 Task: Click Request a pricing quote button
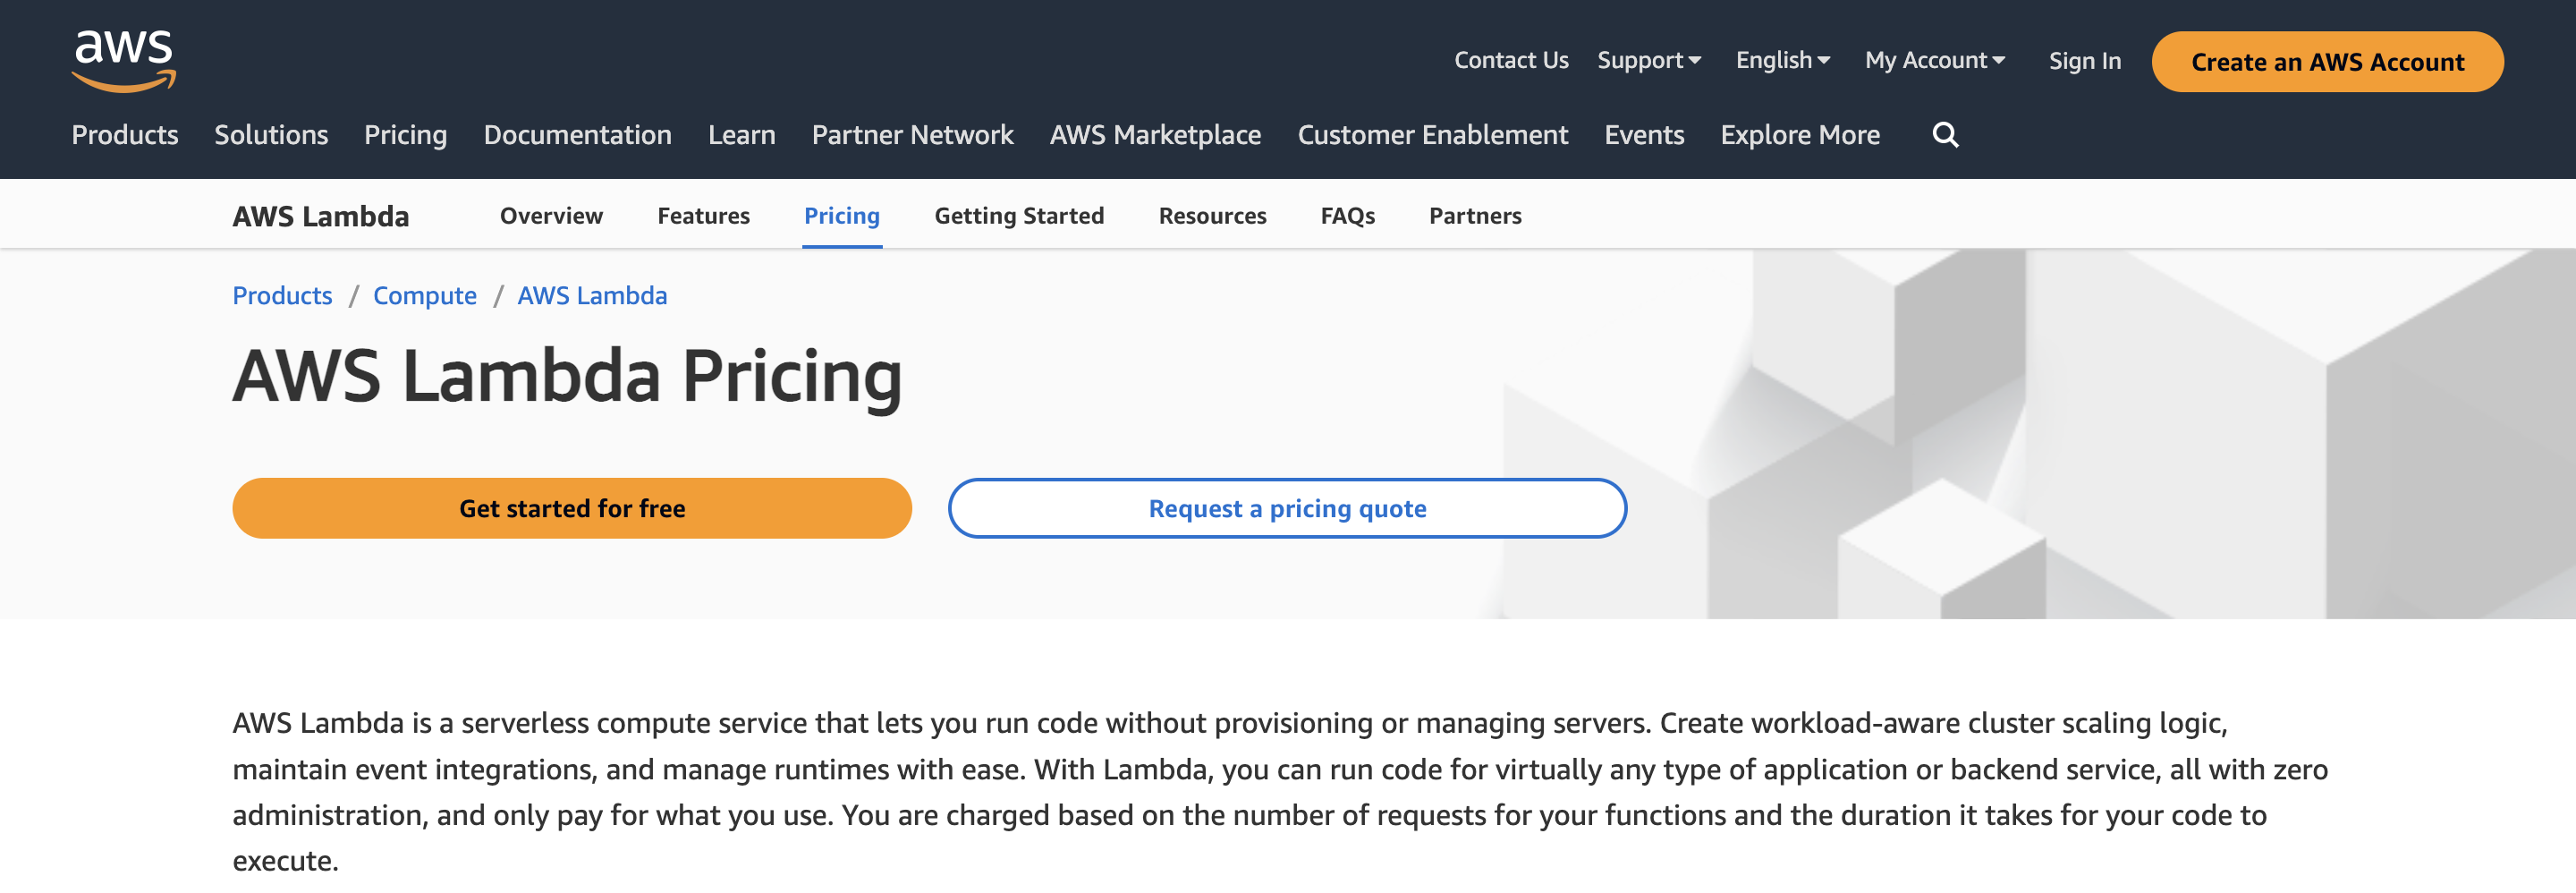tap(1287, 508)
